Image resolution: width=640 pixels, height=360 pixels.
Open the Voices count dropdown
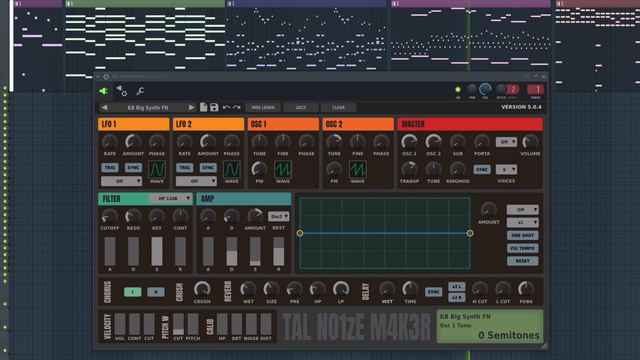(x=506, y=169)
